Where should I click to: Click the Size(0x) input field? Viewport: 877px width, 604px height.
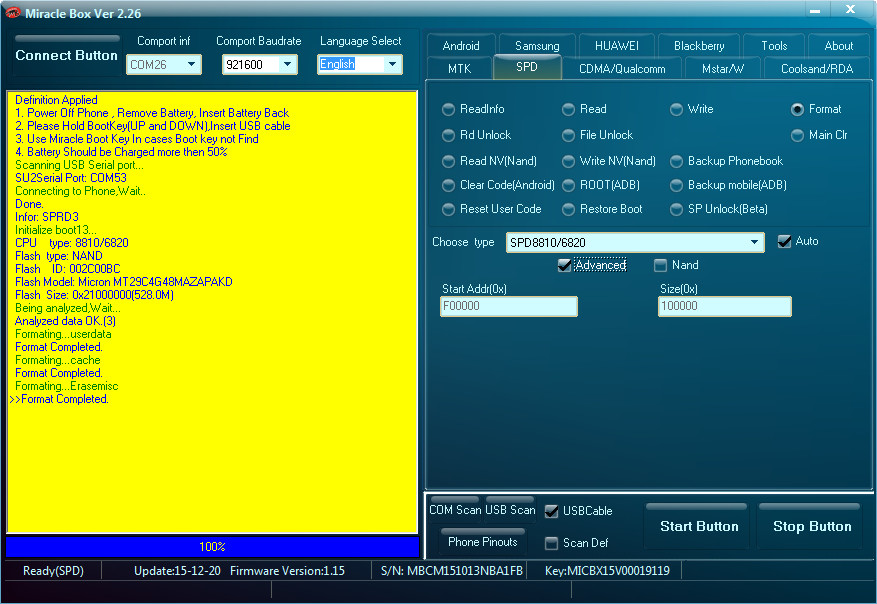[x=725, y=306]
